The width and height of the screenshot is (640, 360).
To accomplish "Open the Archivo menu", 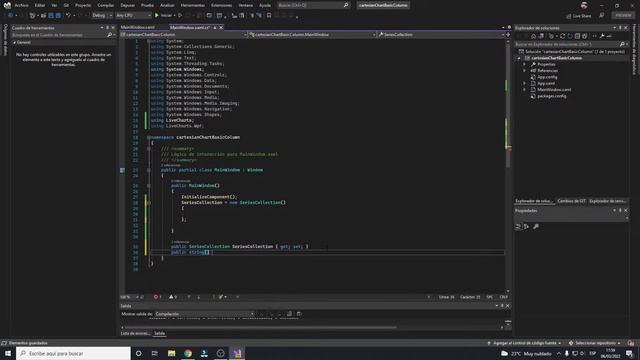I will (x=21, y=5).
